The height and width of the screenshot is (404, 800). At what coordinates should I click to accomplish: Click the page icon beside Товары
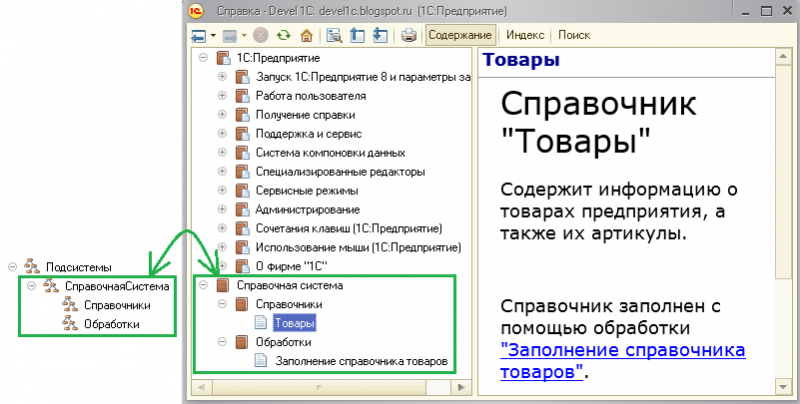pyautogui.click(x=261, y=322)
